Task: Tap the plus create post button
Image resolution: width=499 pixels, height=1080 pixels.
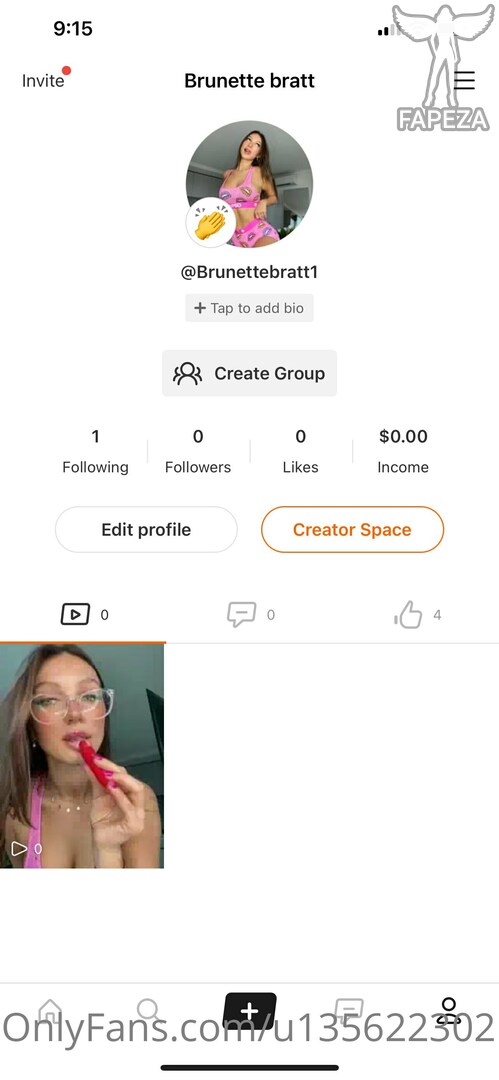Action: (250, 1012)
